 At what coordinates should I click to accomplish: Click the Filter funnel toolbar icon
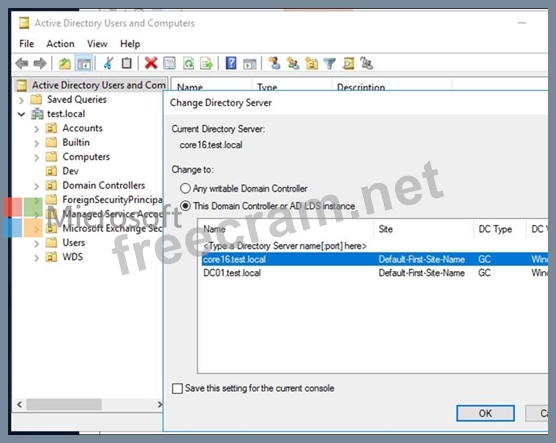[330, 63]
